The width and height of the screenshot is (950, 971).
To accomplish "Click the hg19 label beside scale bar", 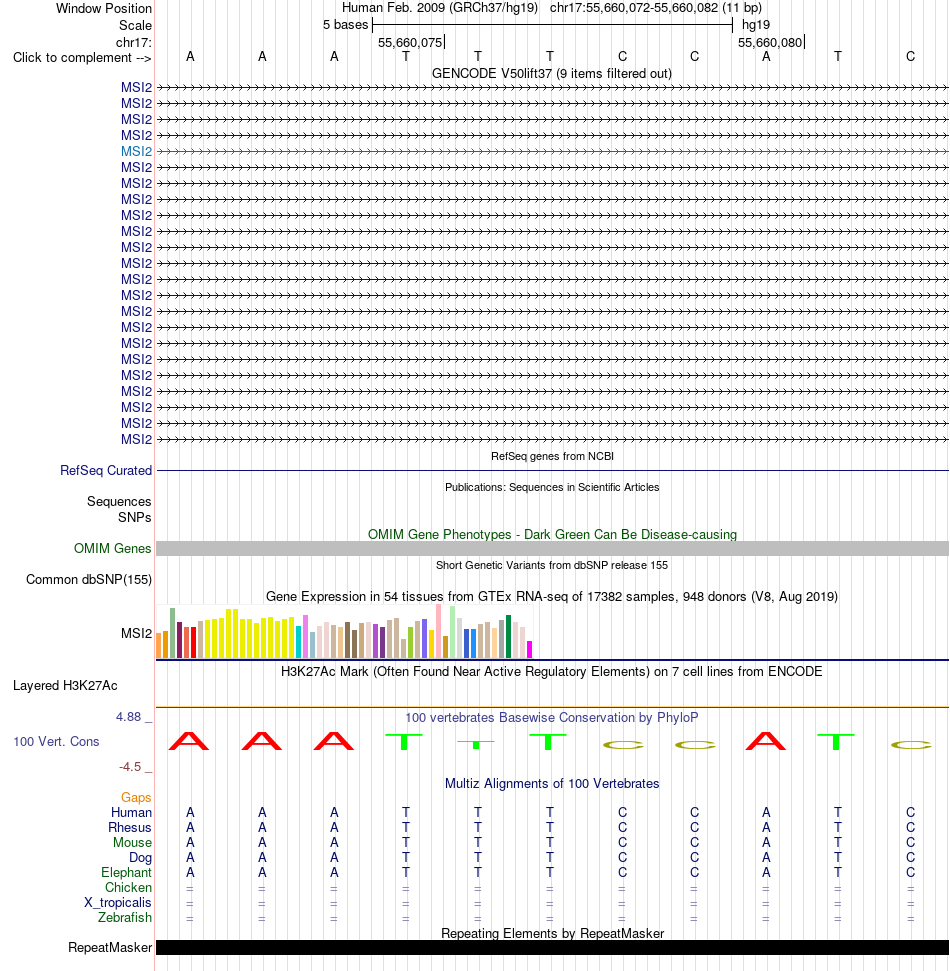I will tap(756, 25).
